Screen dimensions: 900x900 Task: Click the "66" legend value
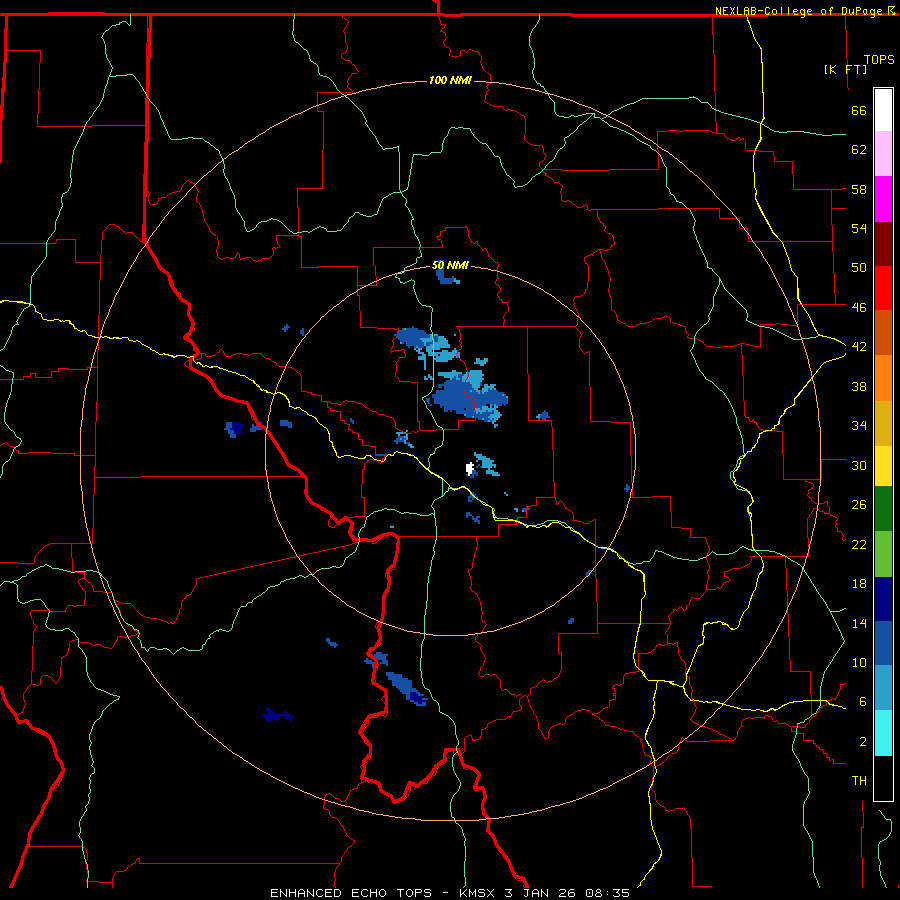point(859,111)
